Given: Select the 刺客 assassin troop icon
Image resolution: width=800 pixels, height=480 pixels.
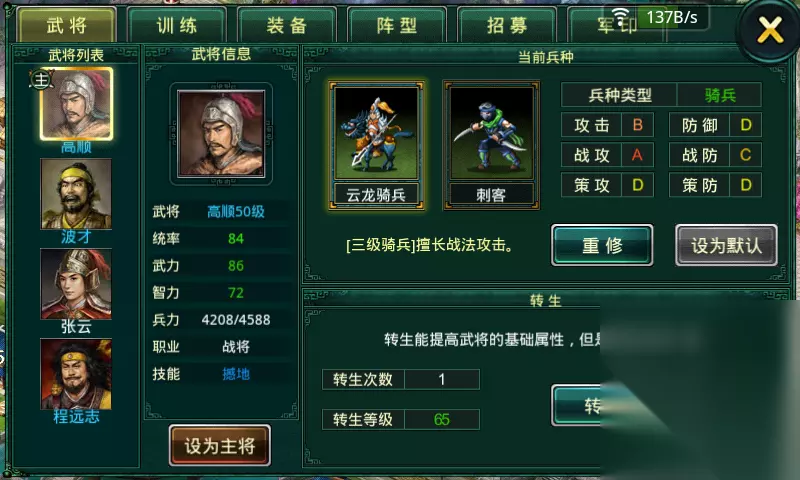Looking at the screenshot, I should pos(491,145).
